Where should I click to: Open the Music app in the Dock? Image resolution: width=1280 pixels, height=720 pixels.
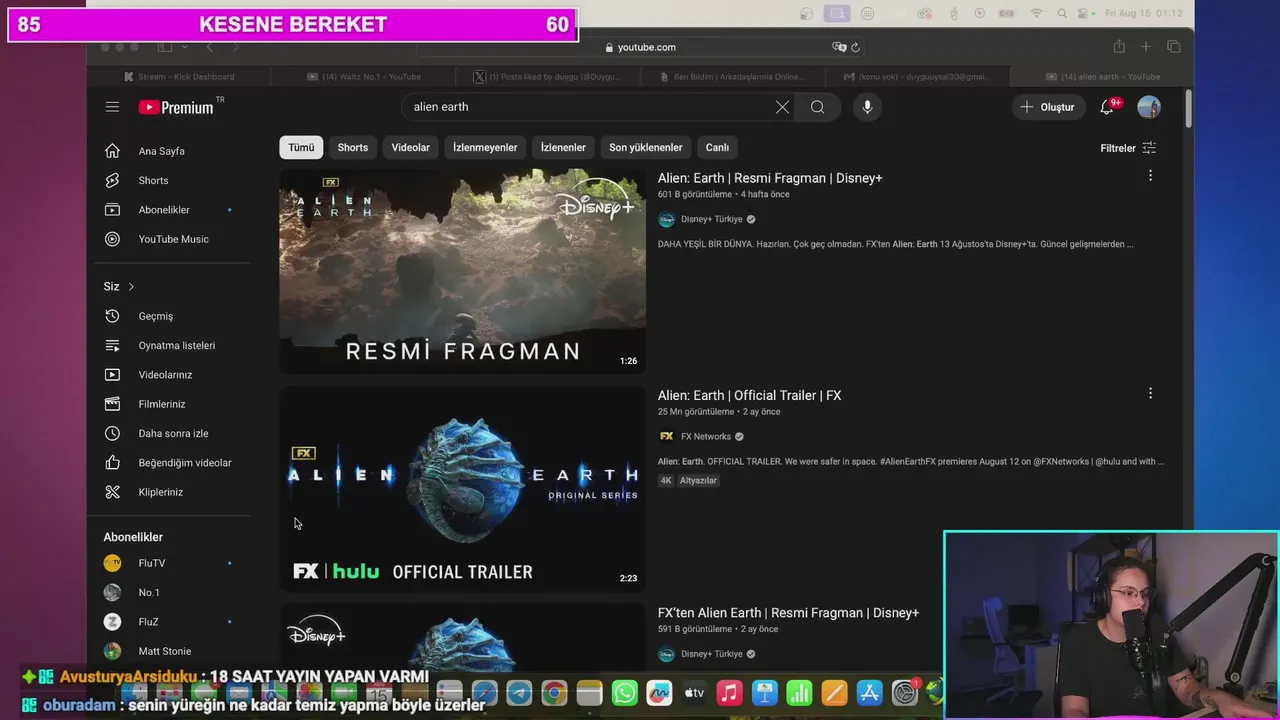point(729,693)
